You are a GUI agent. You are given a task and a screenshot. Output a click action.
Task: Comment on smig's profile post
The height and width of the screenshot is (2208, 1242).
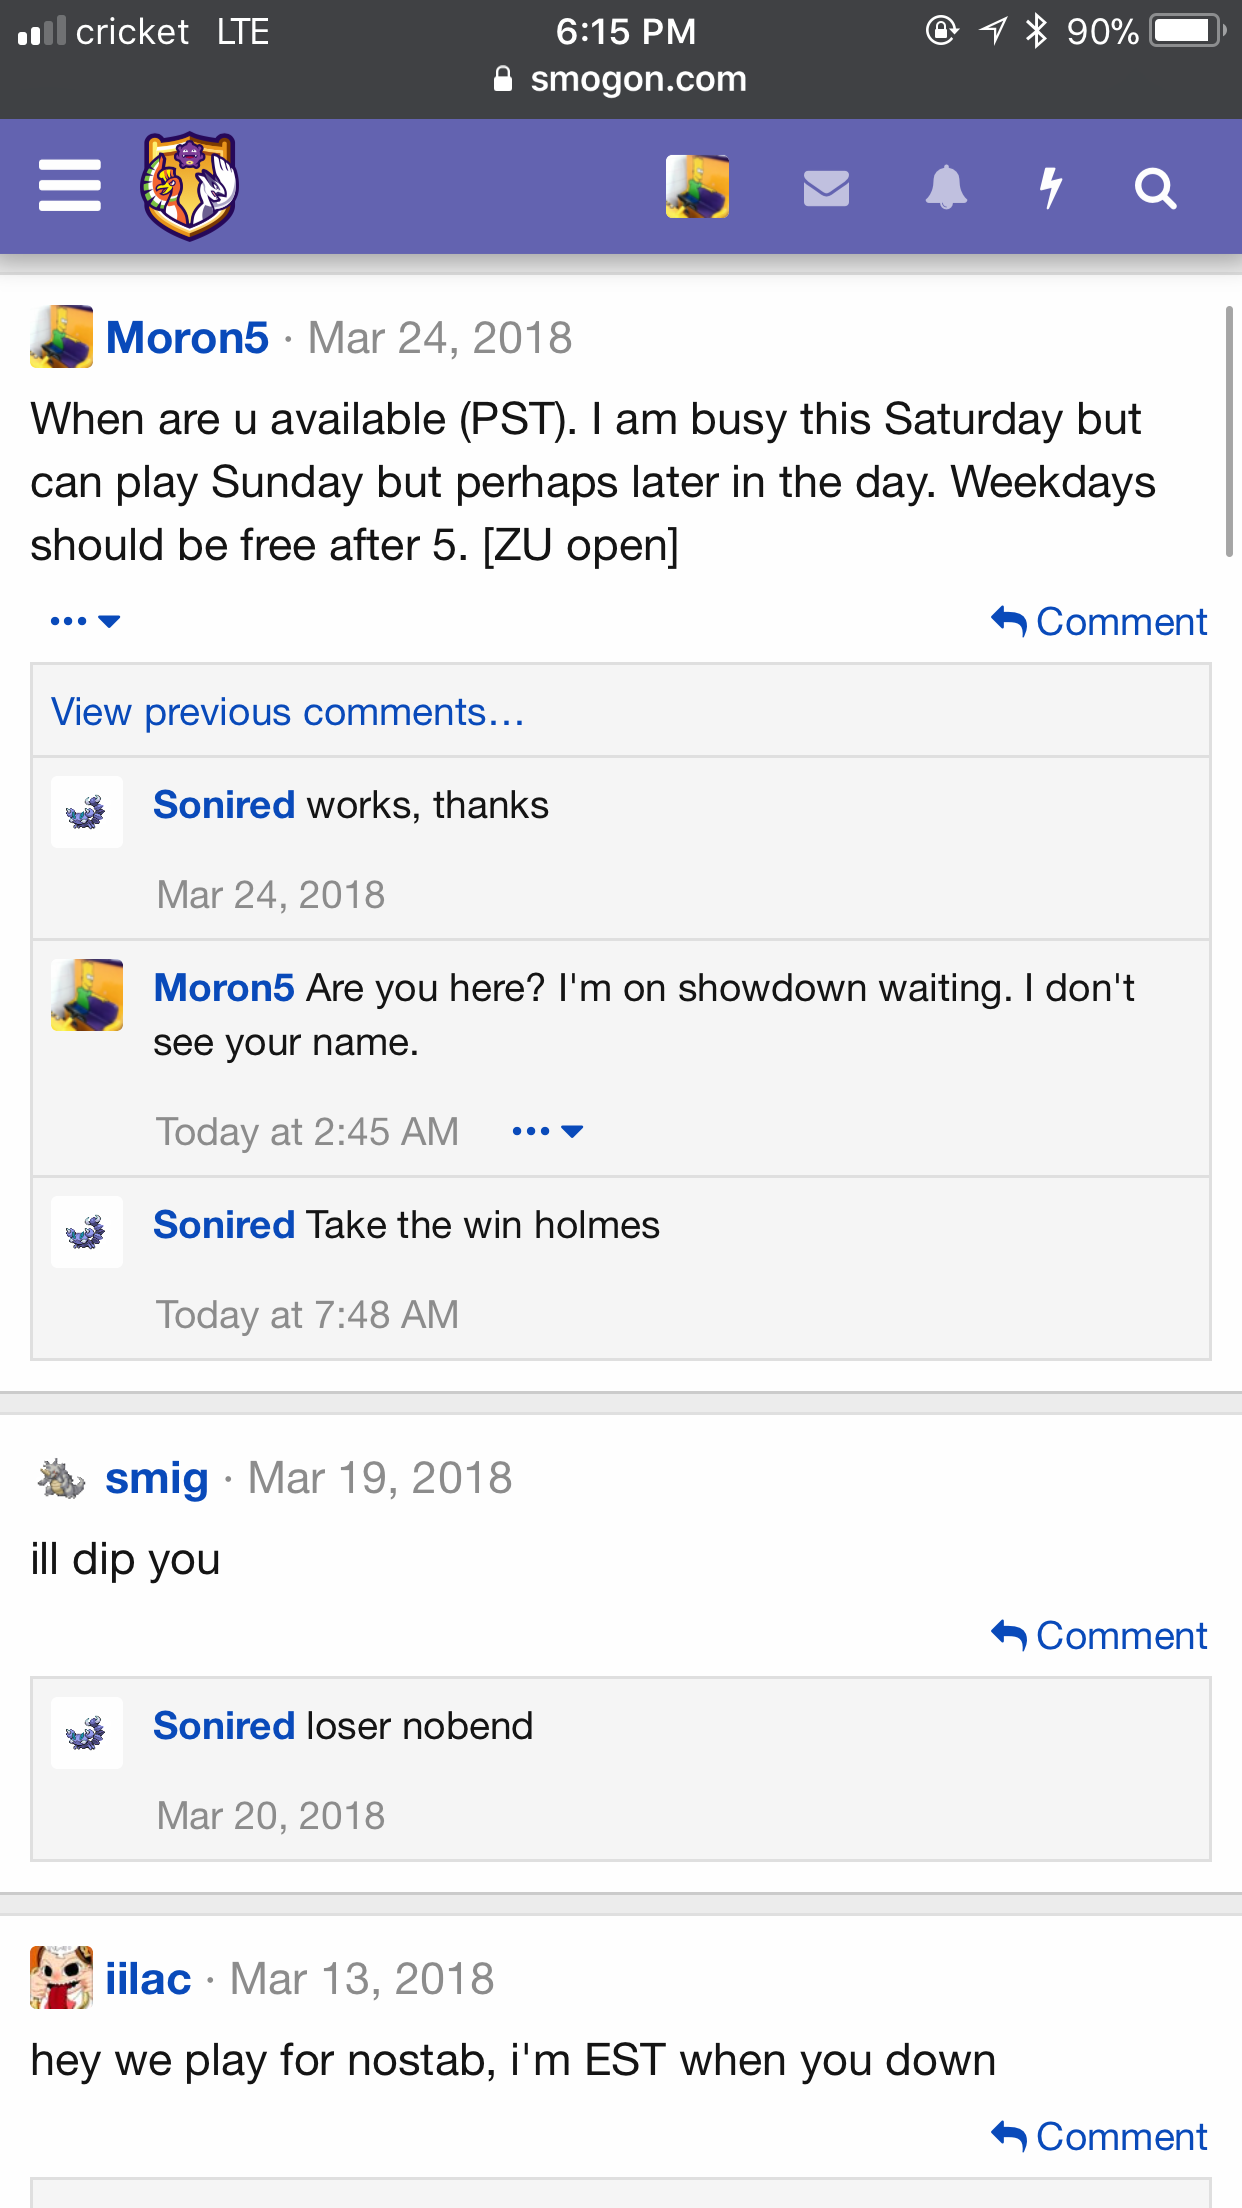point(1099,1636)
